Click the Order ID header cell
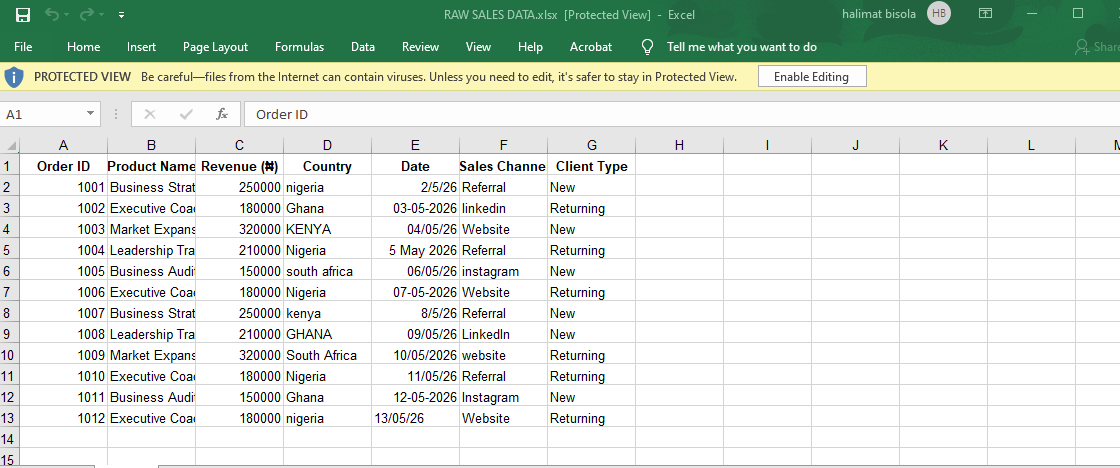 tap(64, 166)
